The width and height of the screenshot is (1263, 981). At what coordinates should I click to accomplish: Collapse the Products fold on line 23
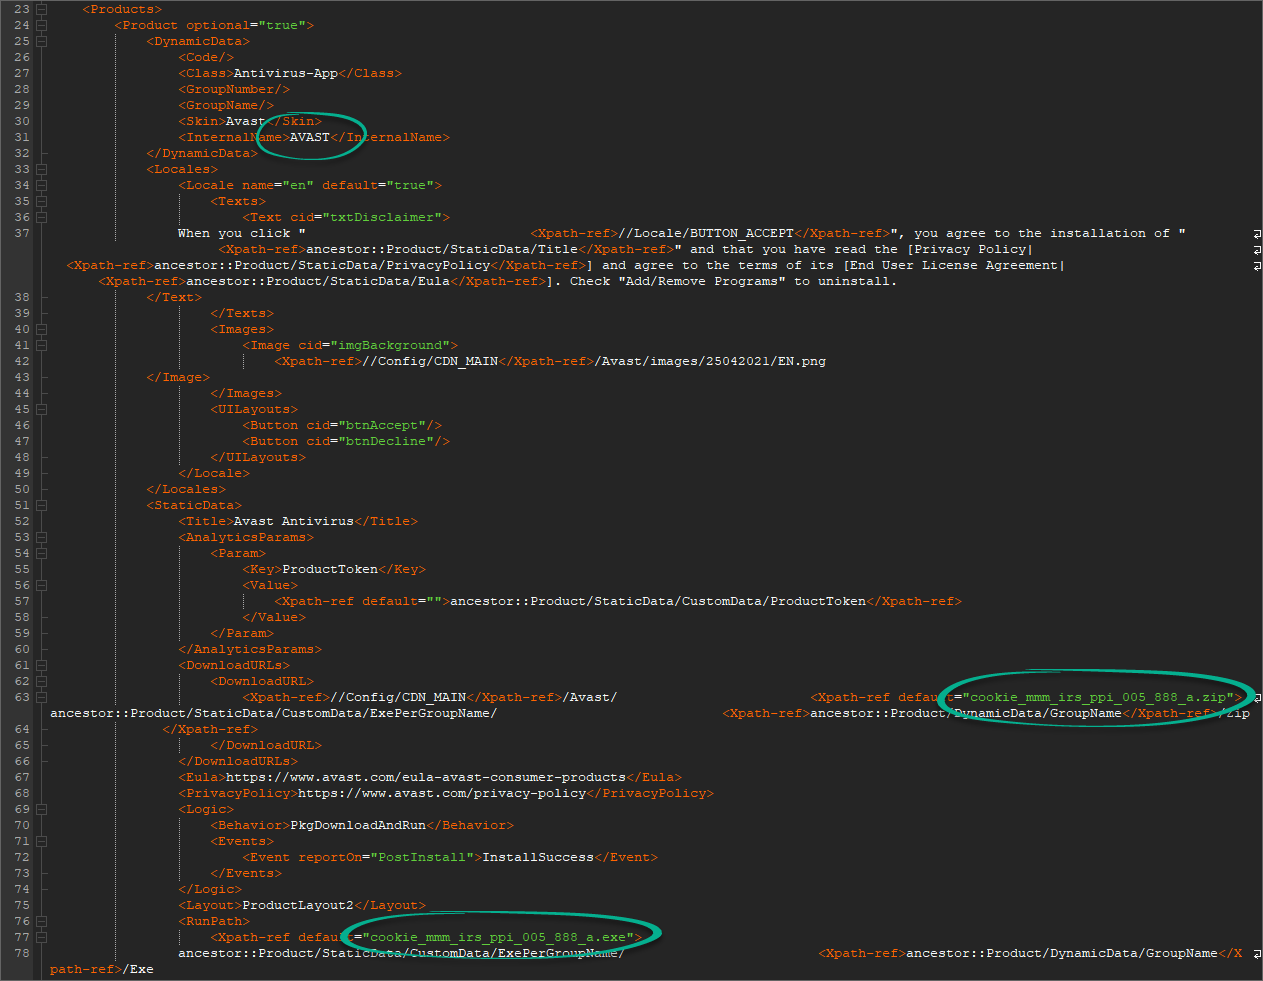point(42,9)
